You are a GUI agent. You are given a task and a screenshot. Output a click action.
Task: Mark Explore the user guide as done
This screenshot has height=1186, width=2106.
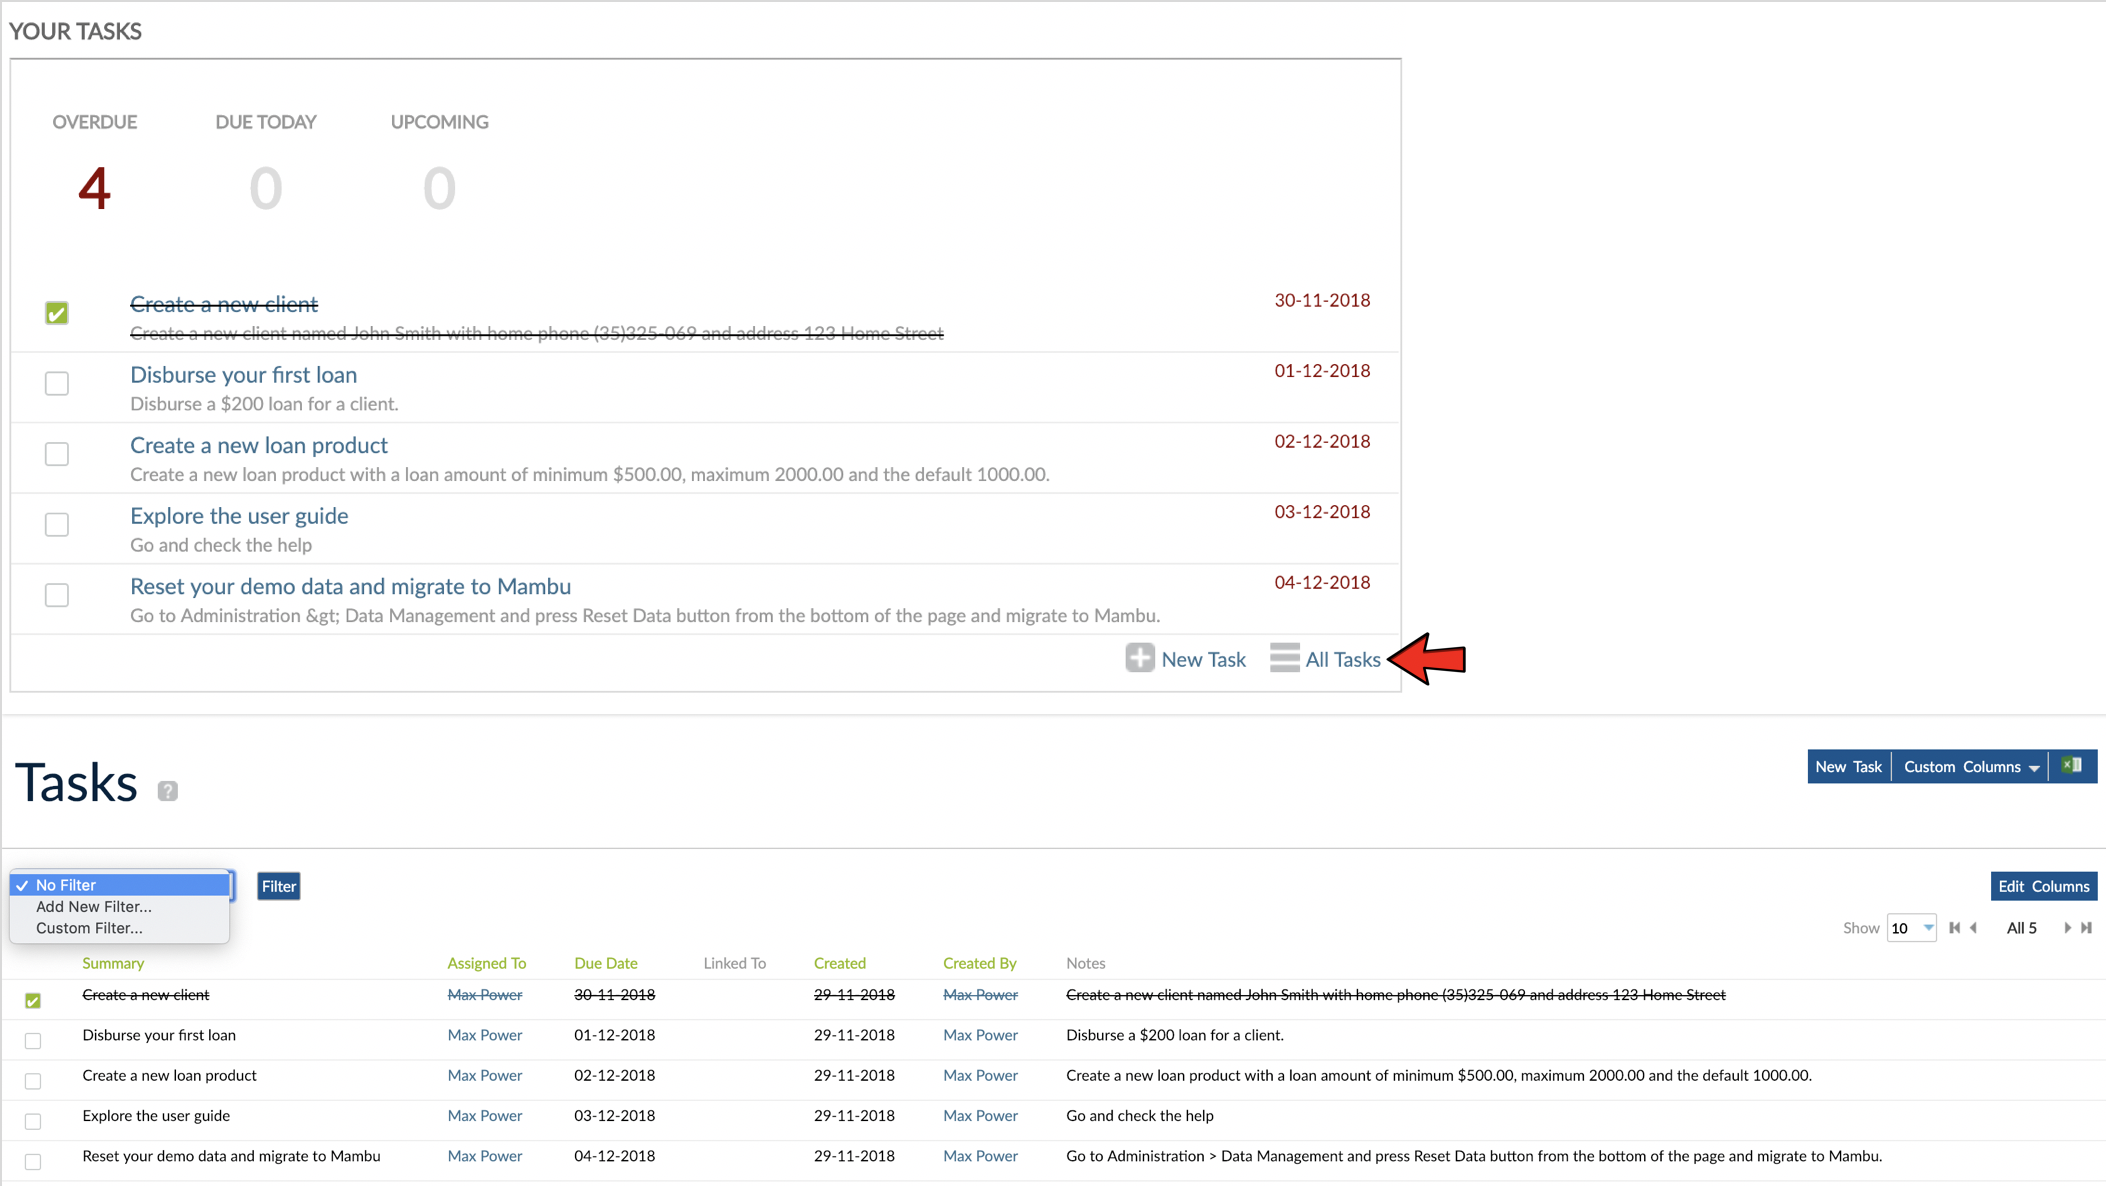tap(57, 525)
